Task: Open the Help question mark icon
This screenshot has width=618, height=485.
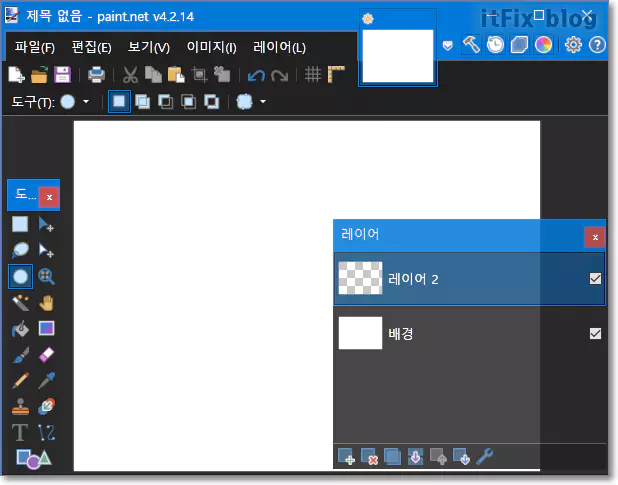Action: tap(597, 45)
